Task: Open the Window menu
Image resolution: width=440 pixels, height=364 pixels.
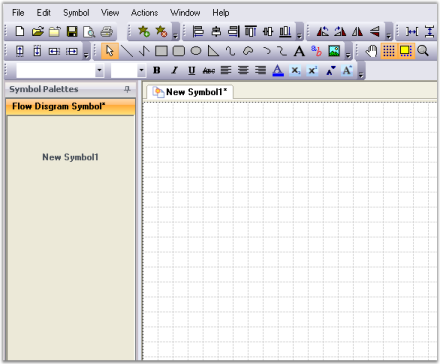Action: (185, 13)
